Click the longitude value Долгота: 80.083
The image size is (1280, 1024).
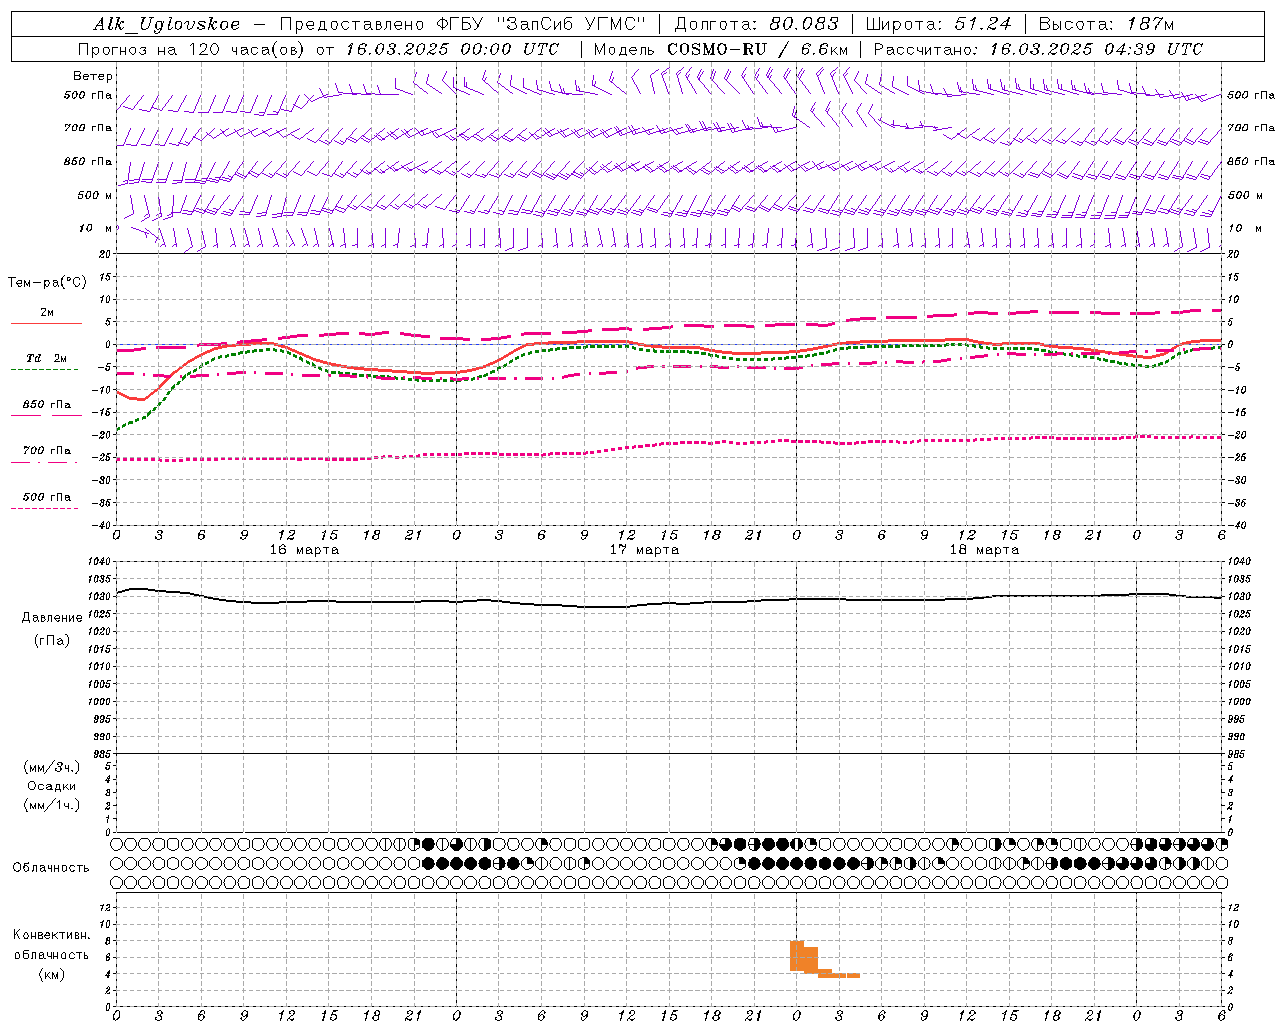[x=757, y=24]
